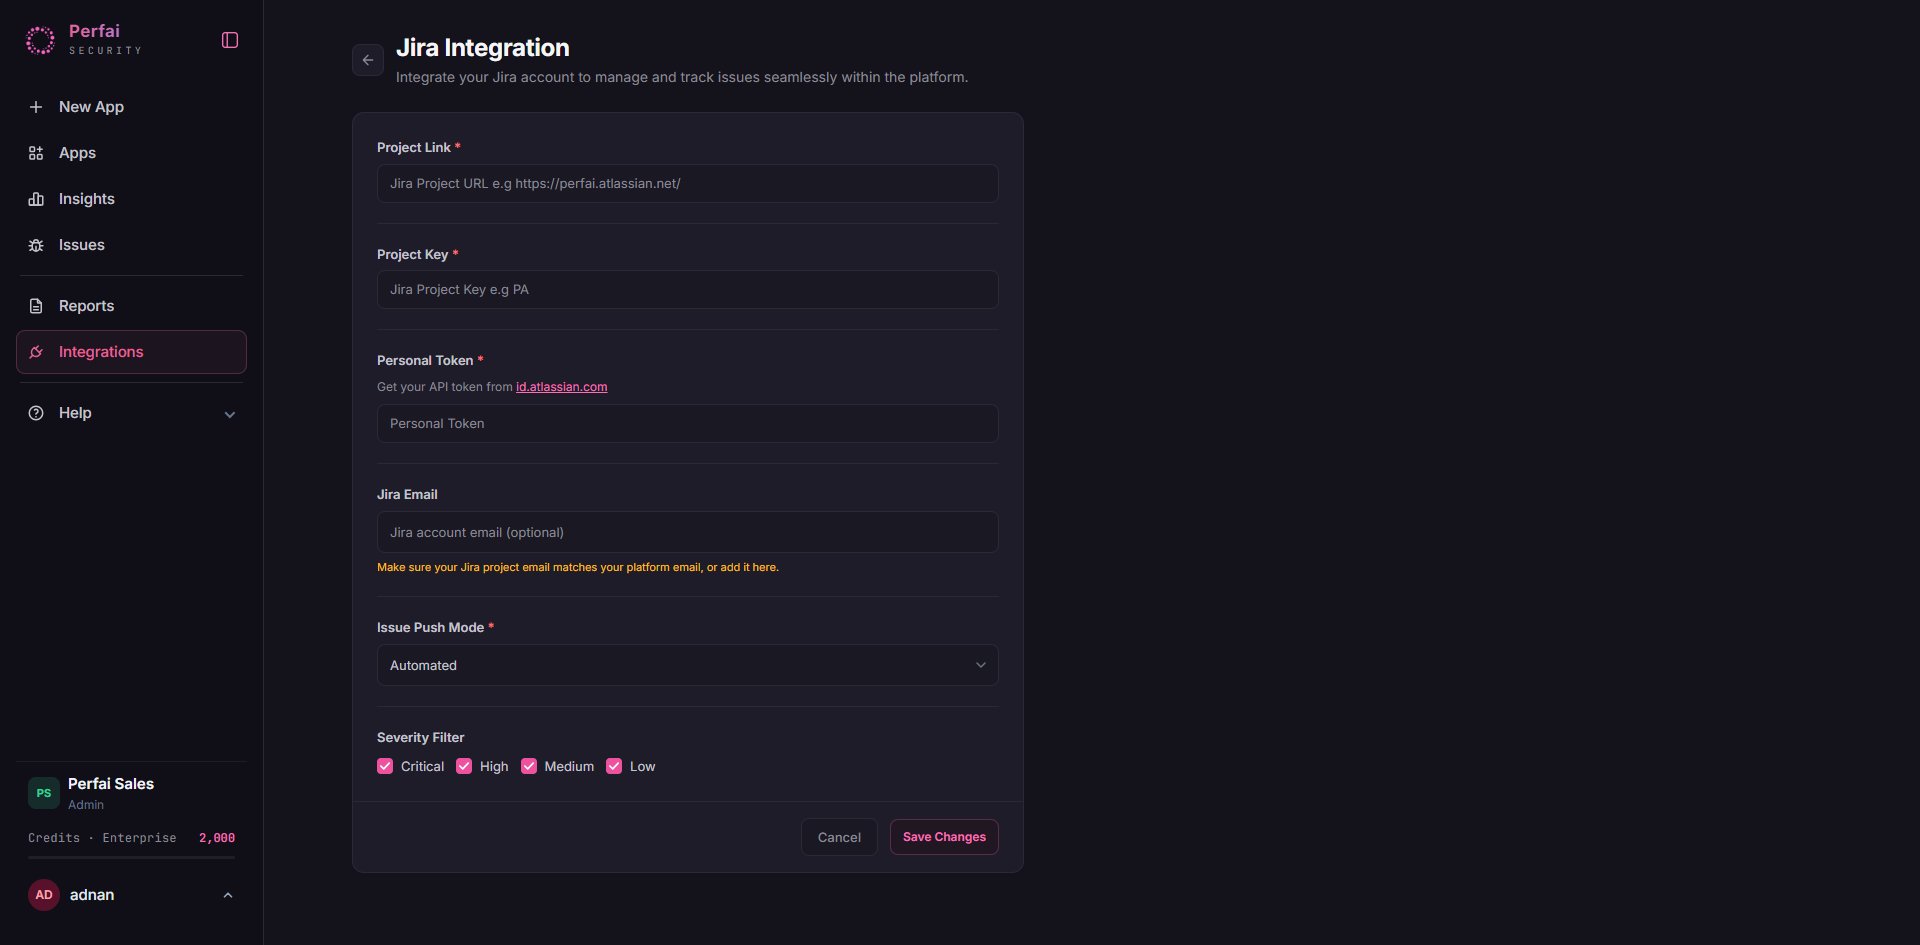The height and width of the screenshot is (945, 1920).
Task: Click the Jira Integration heading
Action: (483, 48)
